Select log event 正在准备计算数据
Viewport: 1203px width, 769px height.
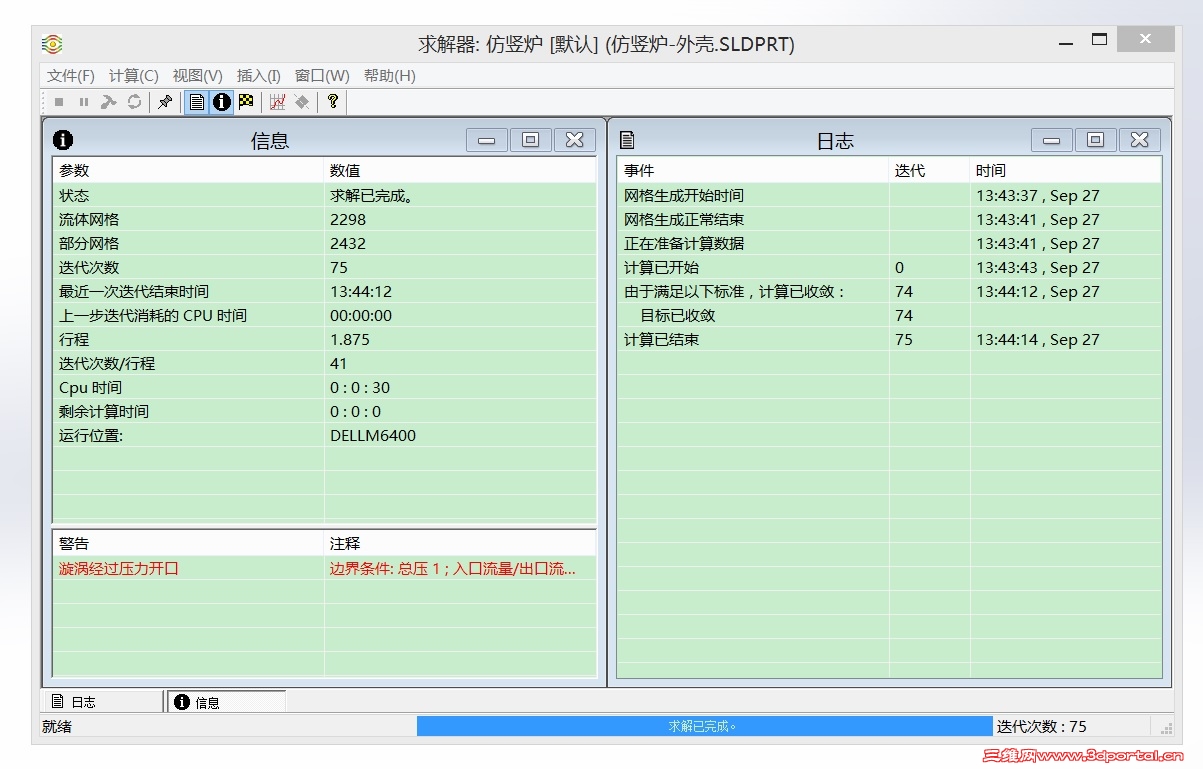(889, 244)
